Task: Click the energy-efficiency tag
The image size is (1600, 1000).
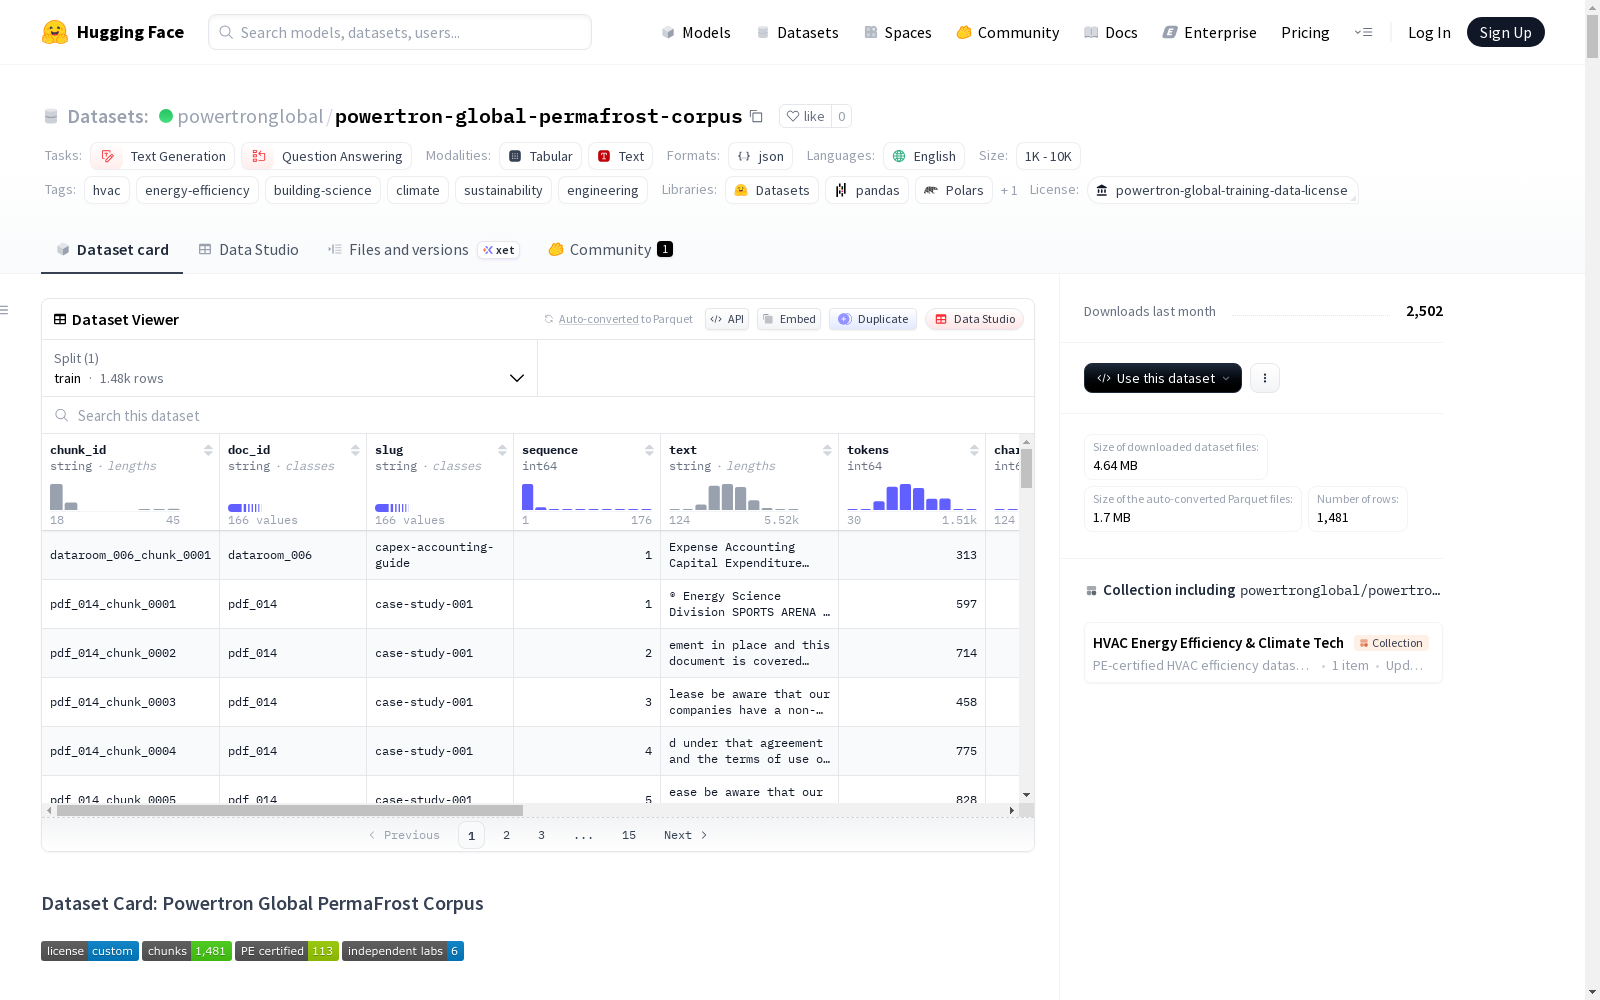Action: pos(197,190)
